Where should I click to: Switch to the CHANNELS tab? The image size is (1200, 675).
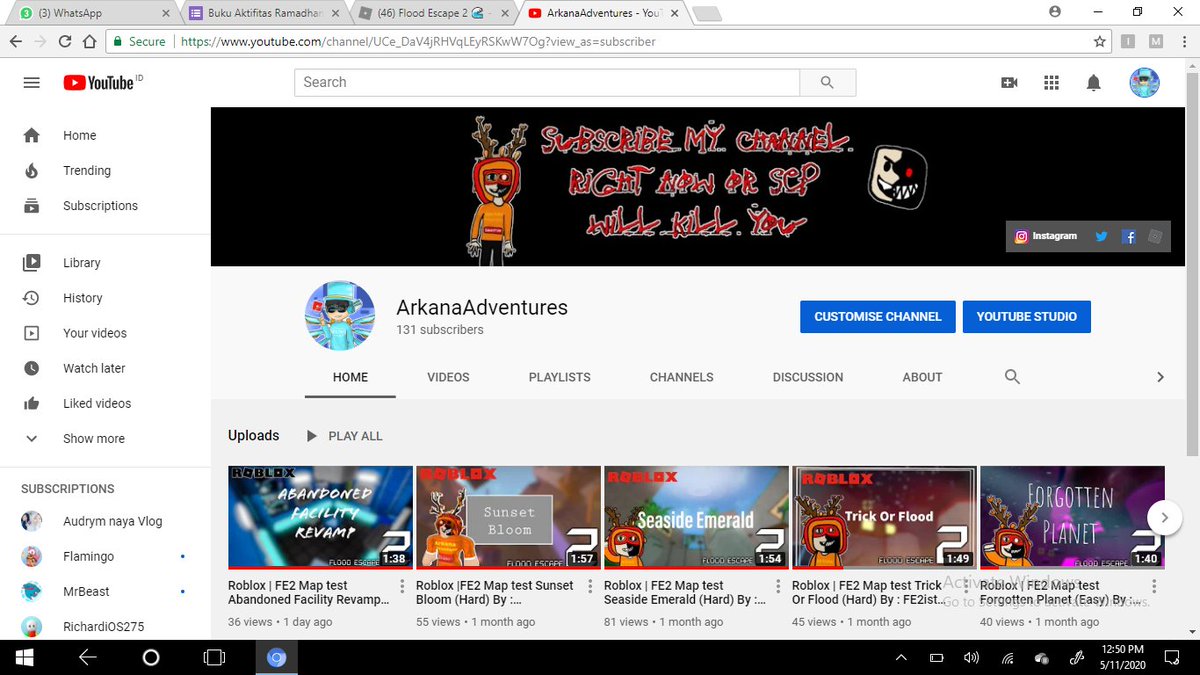point(682,377)
